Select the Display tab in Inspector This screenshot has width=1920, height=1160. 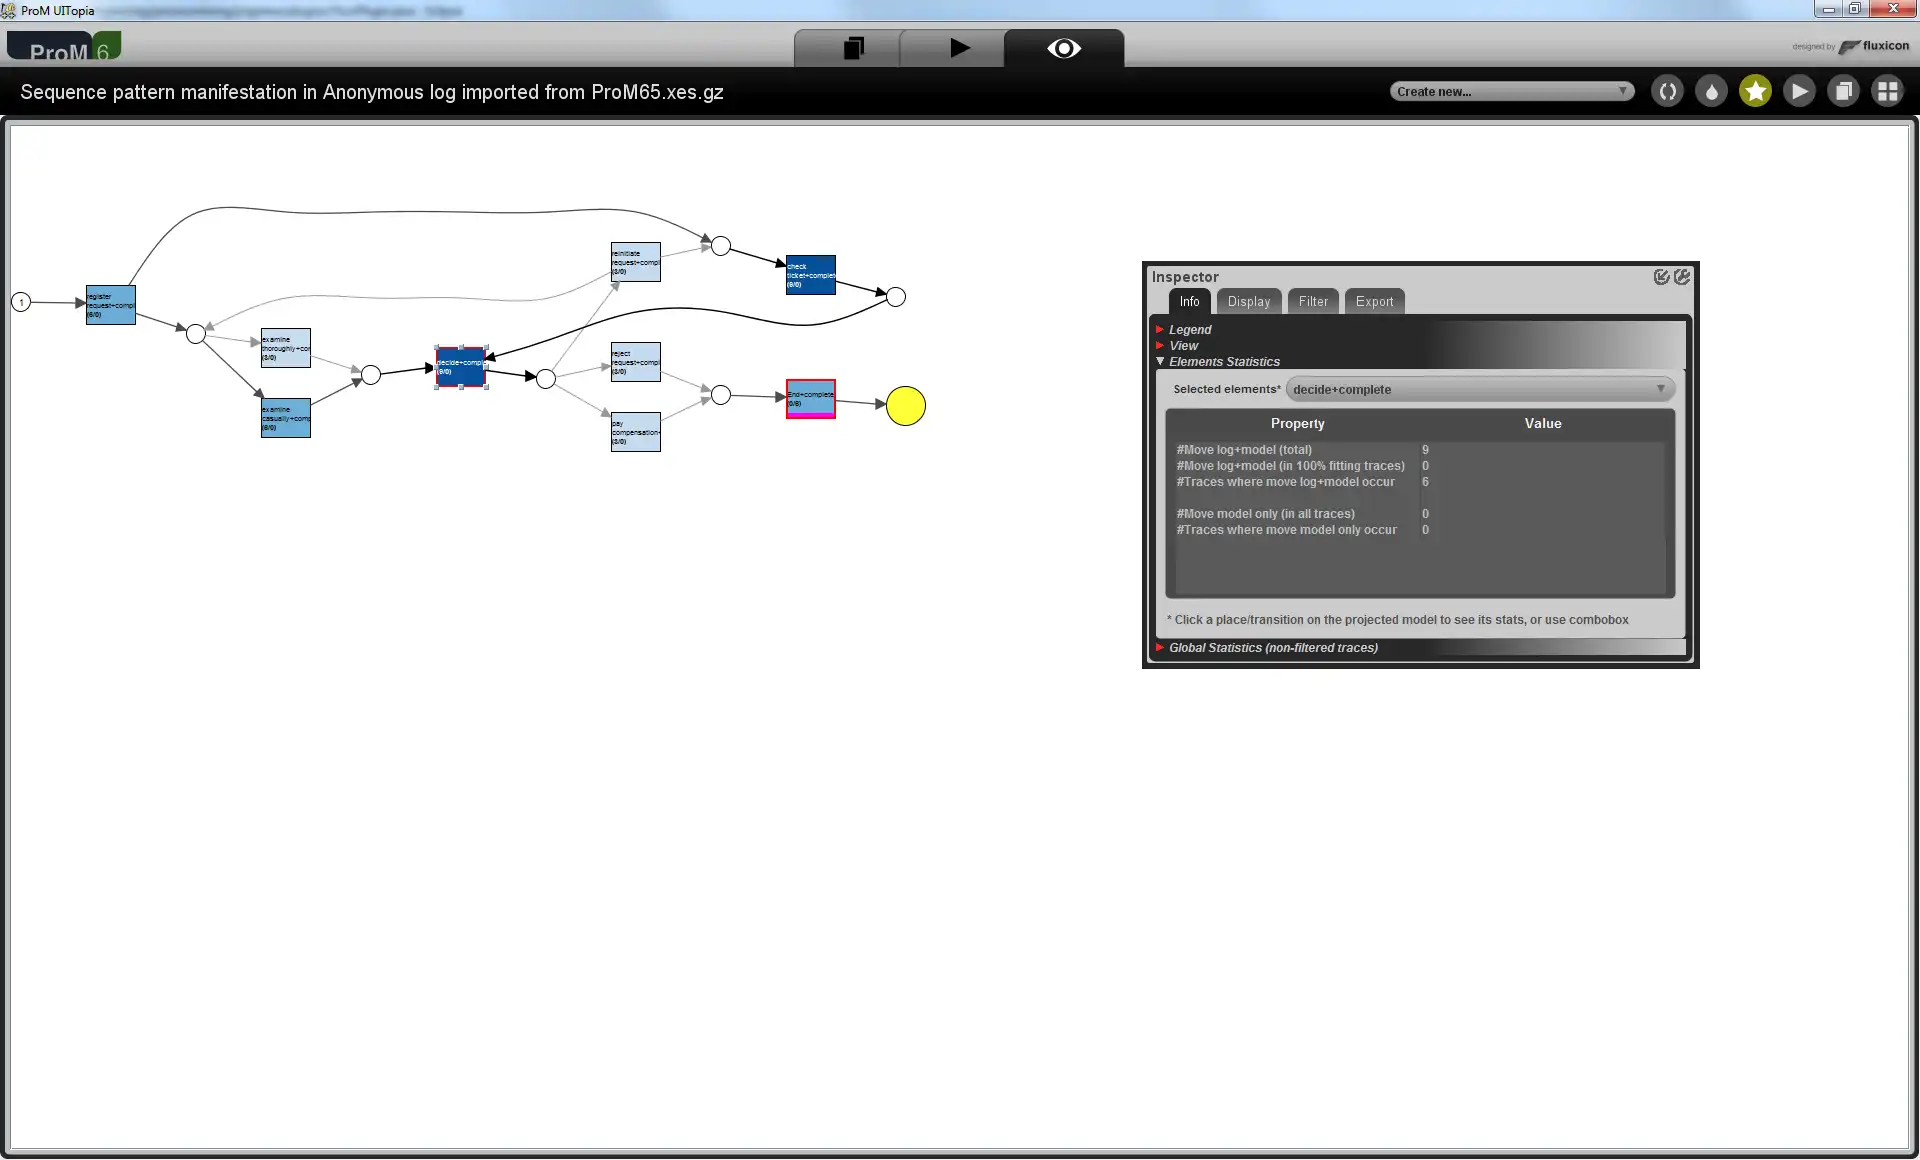[1248, 300]
